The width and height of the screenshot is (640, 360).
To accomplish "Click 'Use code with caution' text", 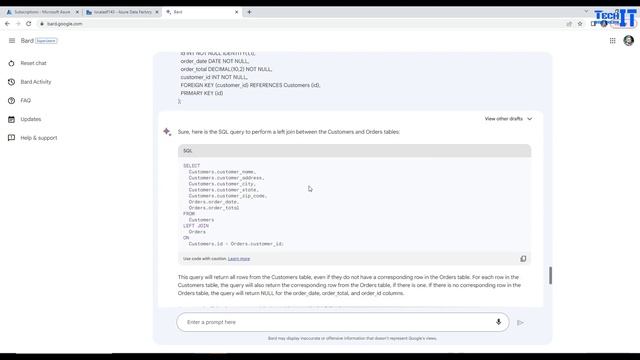I will point(204,259).
